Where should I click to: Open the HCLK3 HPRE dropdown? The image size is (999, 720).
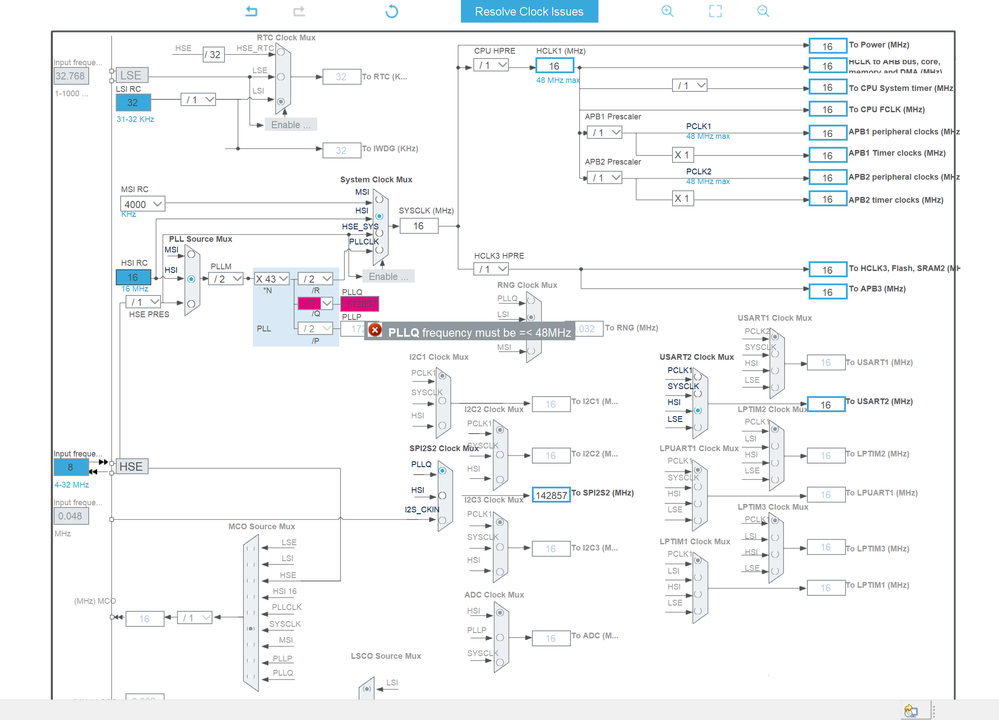click(x=491, y=270)
